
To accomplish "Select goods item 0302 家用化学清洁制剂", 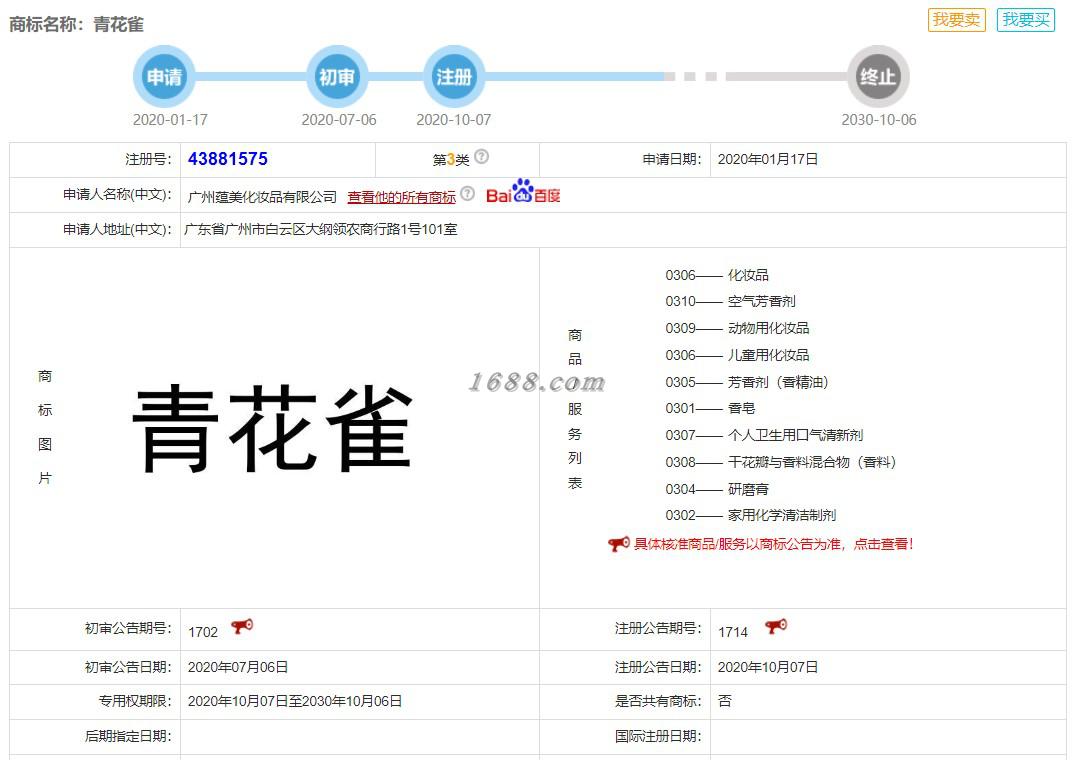I will coord(751,515).
